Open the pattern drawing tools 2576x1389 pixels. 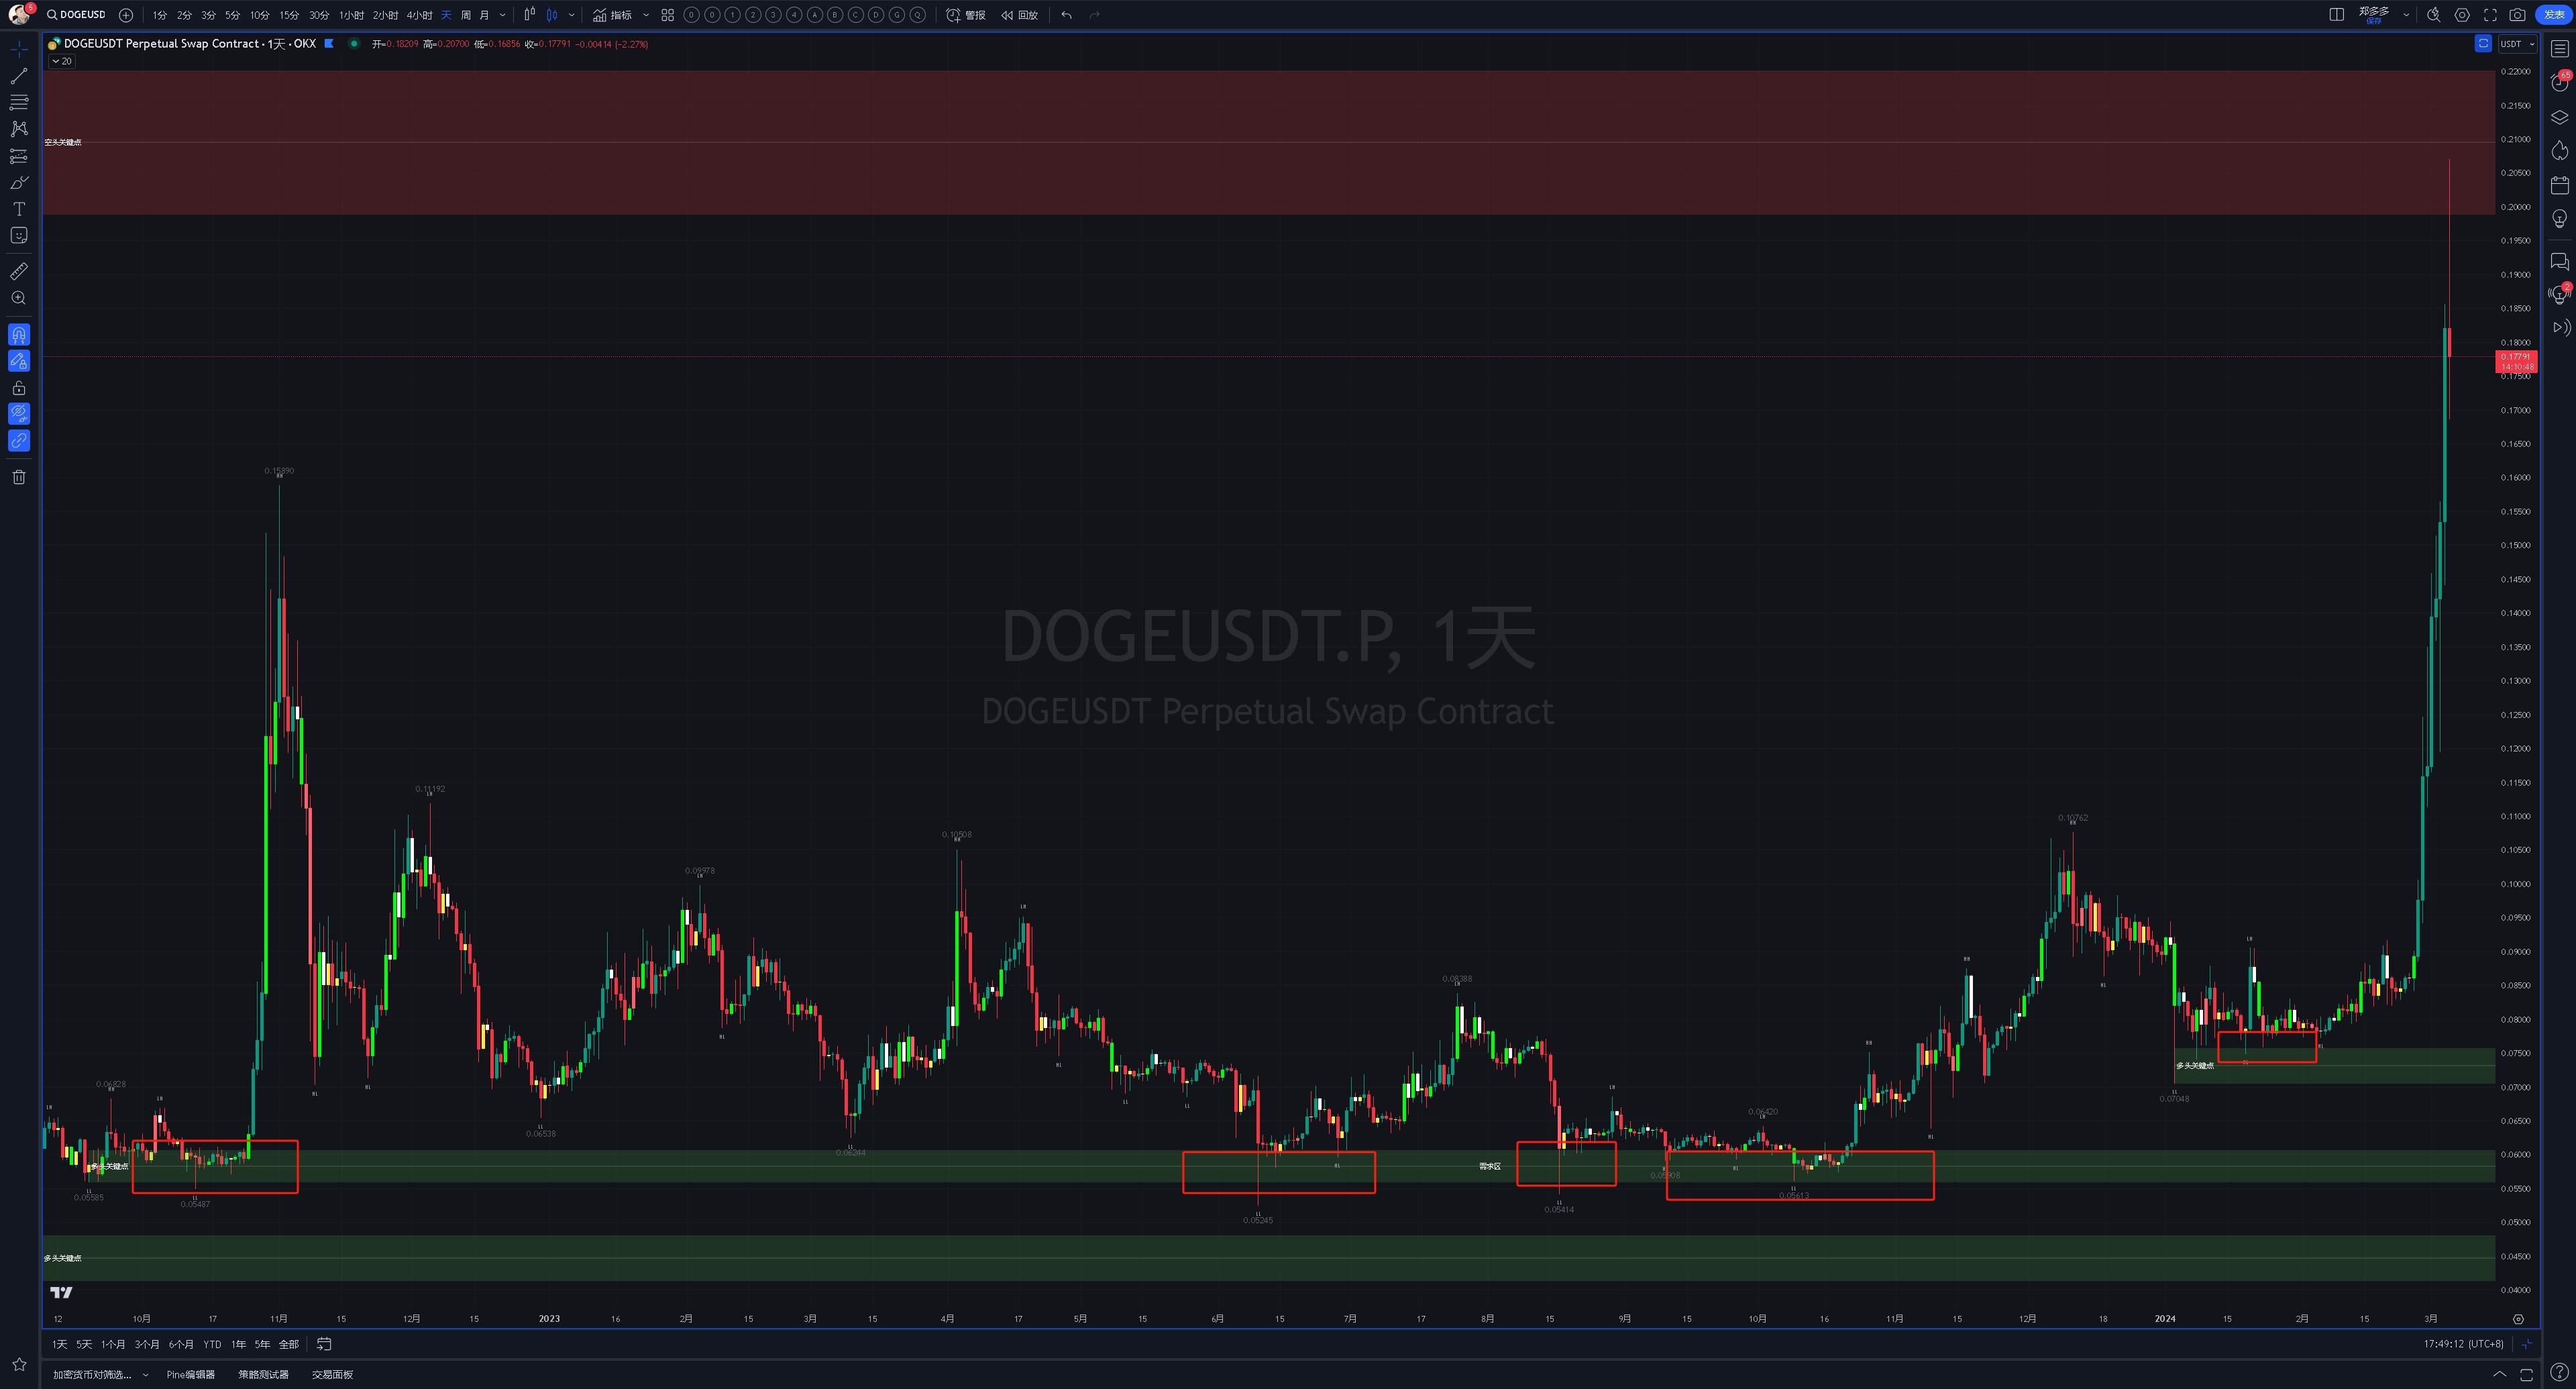pyautogui.click(x=19, y=129)
